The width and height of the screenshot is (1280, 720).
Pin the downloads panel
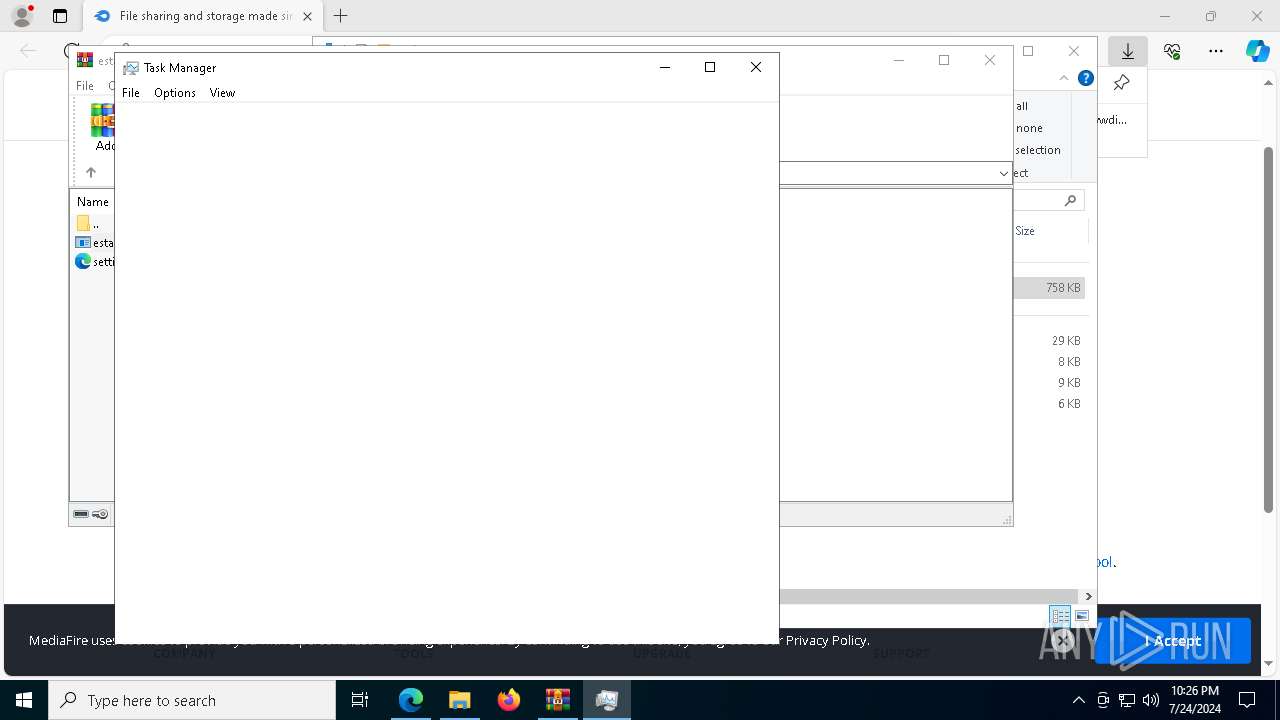[1121, 83]
